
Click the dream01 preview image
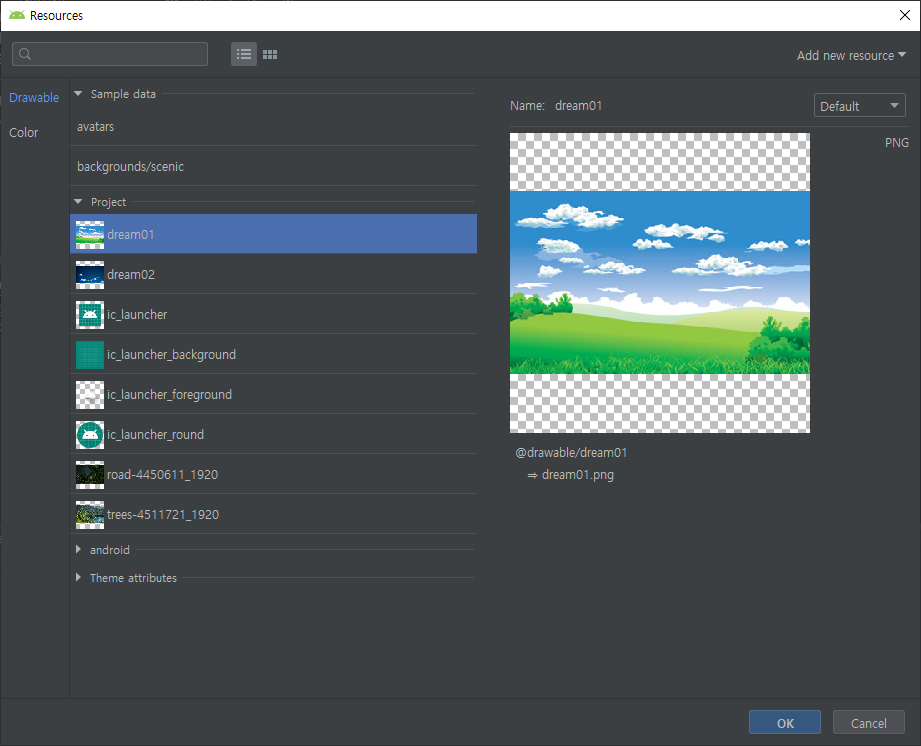coord(660,283)
